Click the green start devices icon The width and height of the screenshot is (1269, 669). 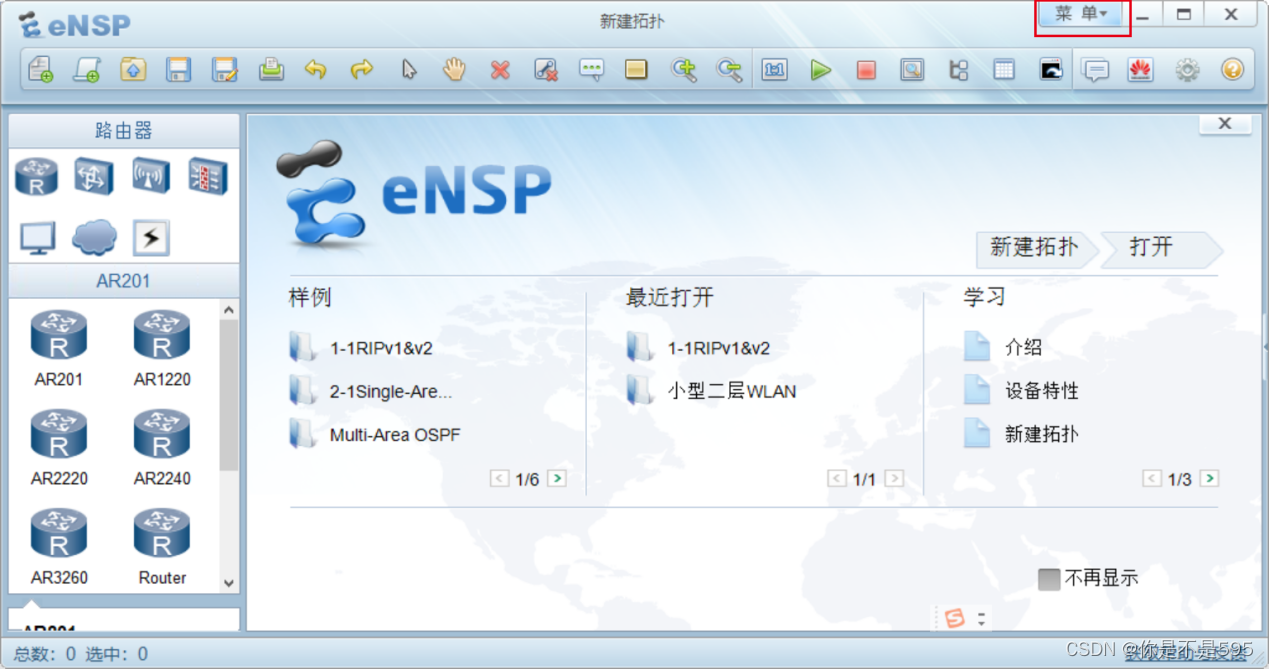(x=821, y=70)
